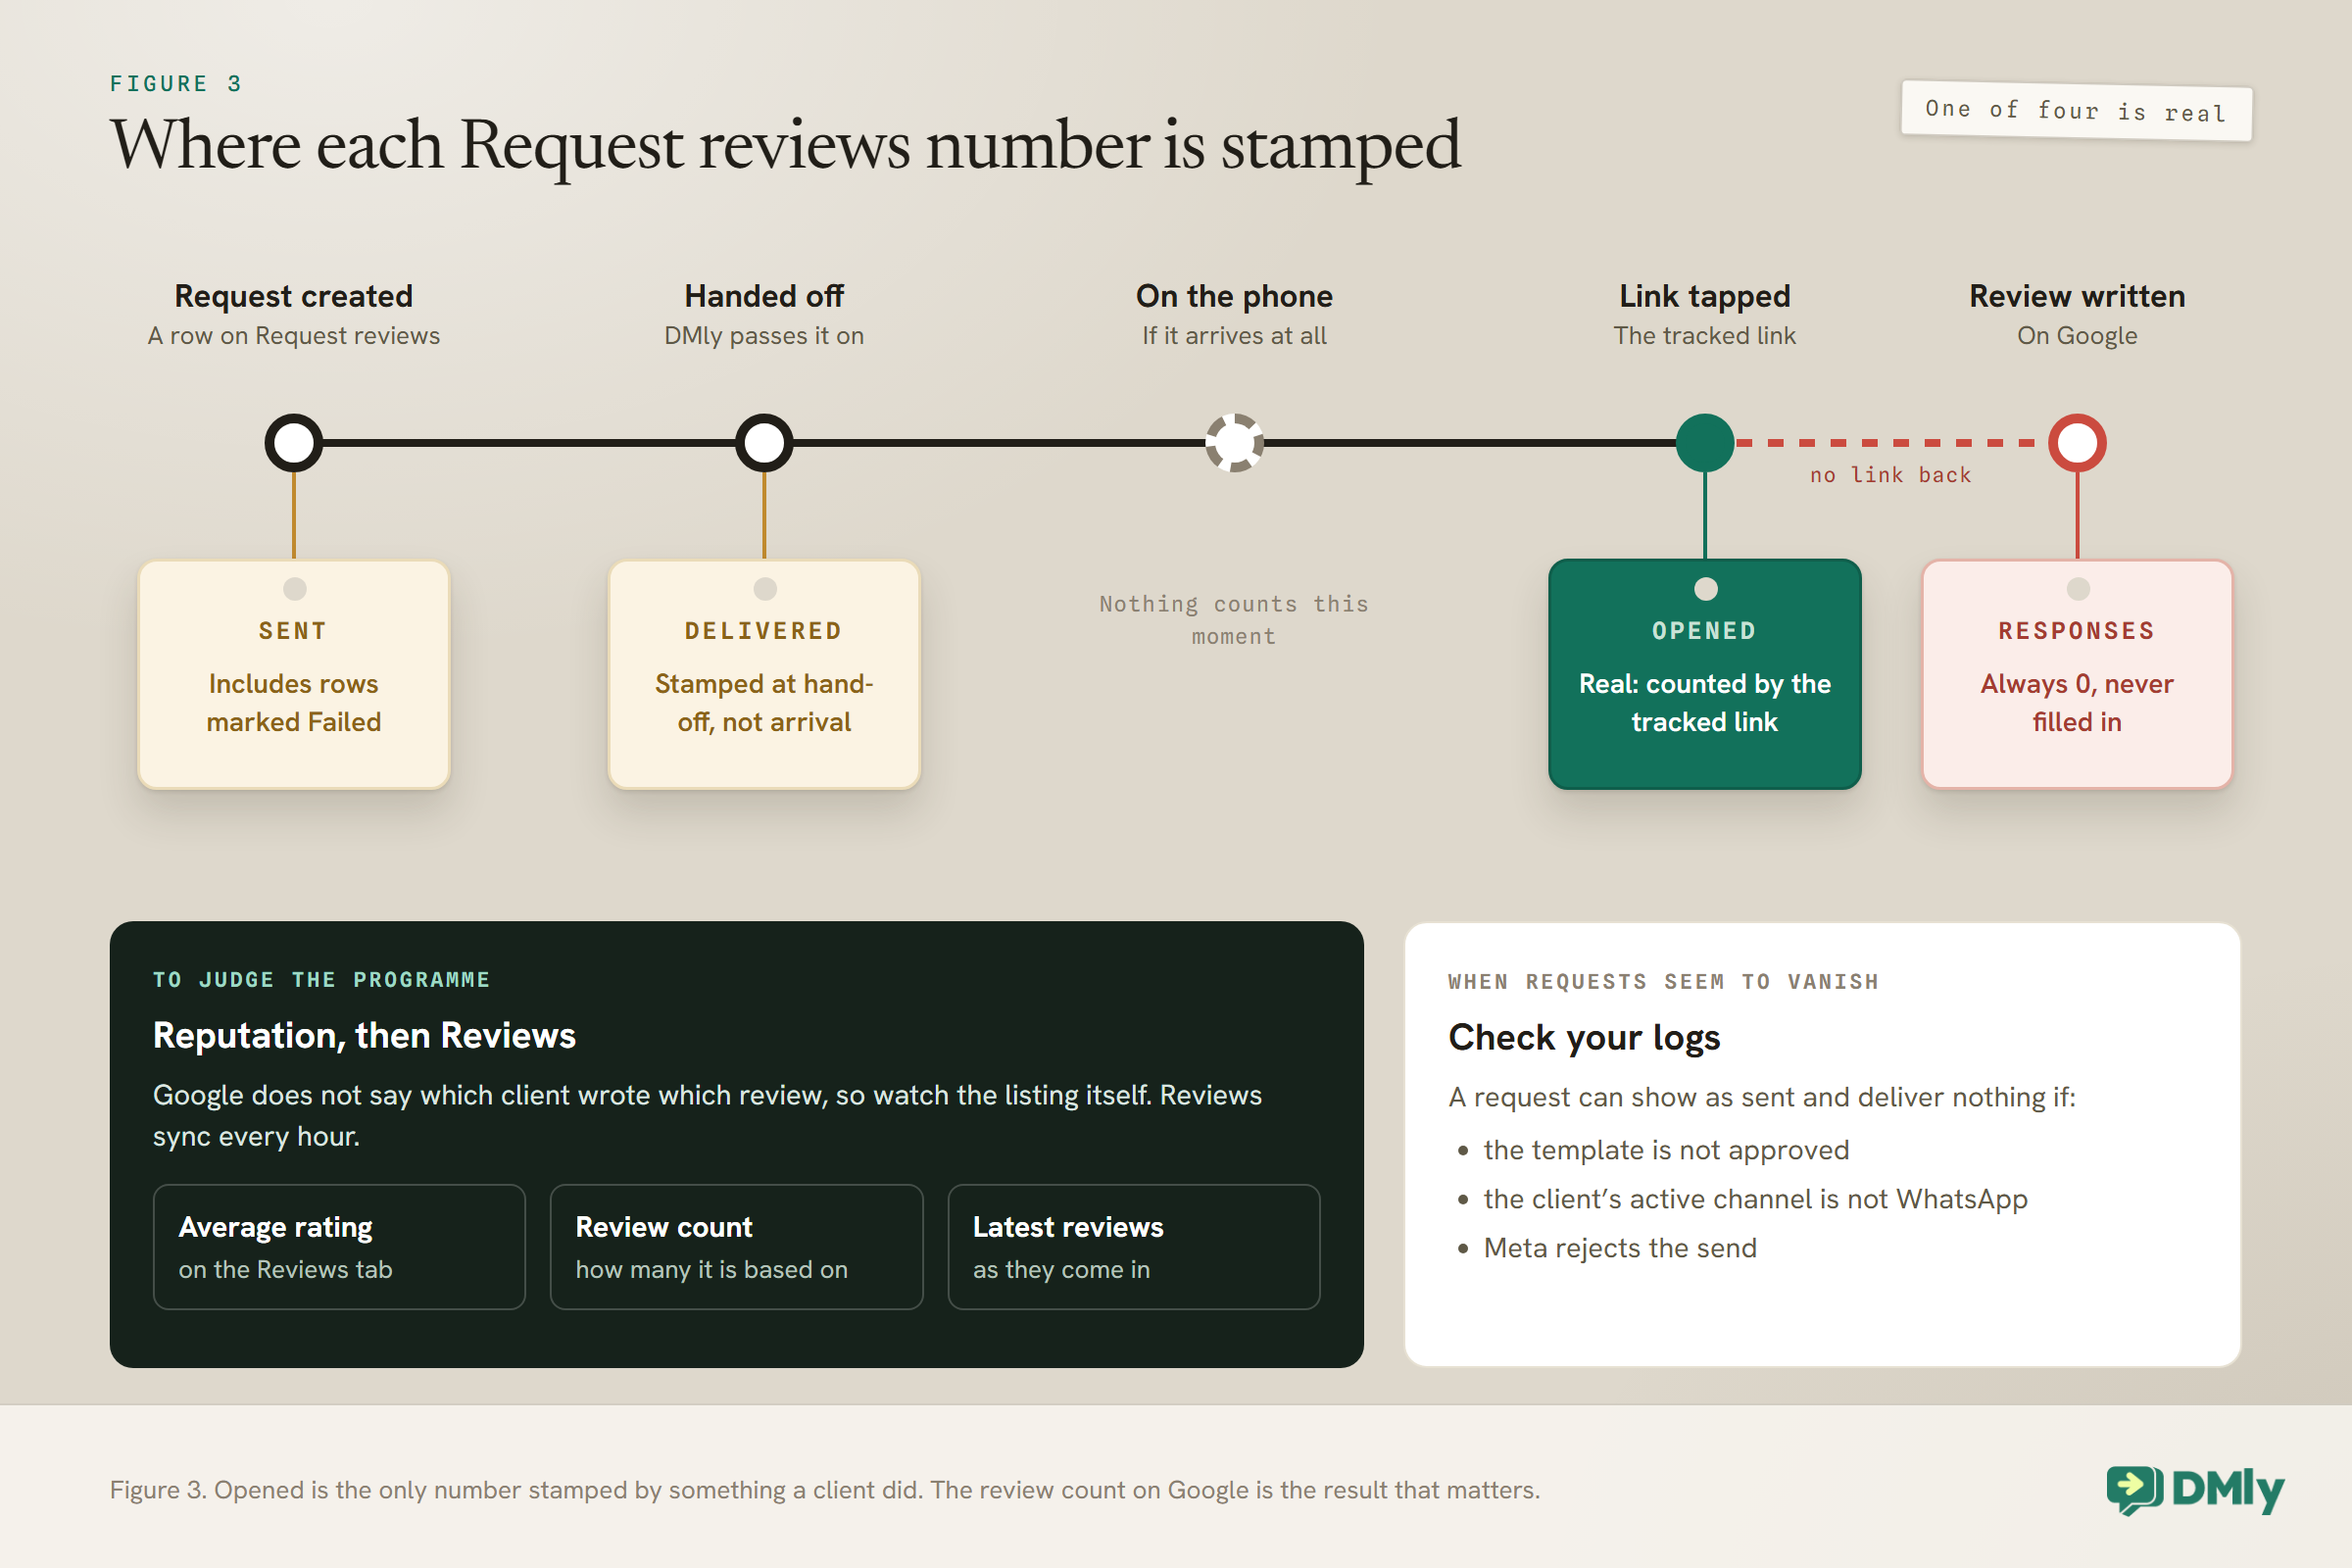Click 'TO JUDGE THE PROGRAMME' label
2352x1568 pixels.
pyautogui.click(x=321, y=980)
